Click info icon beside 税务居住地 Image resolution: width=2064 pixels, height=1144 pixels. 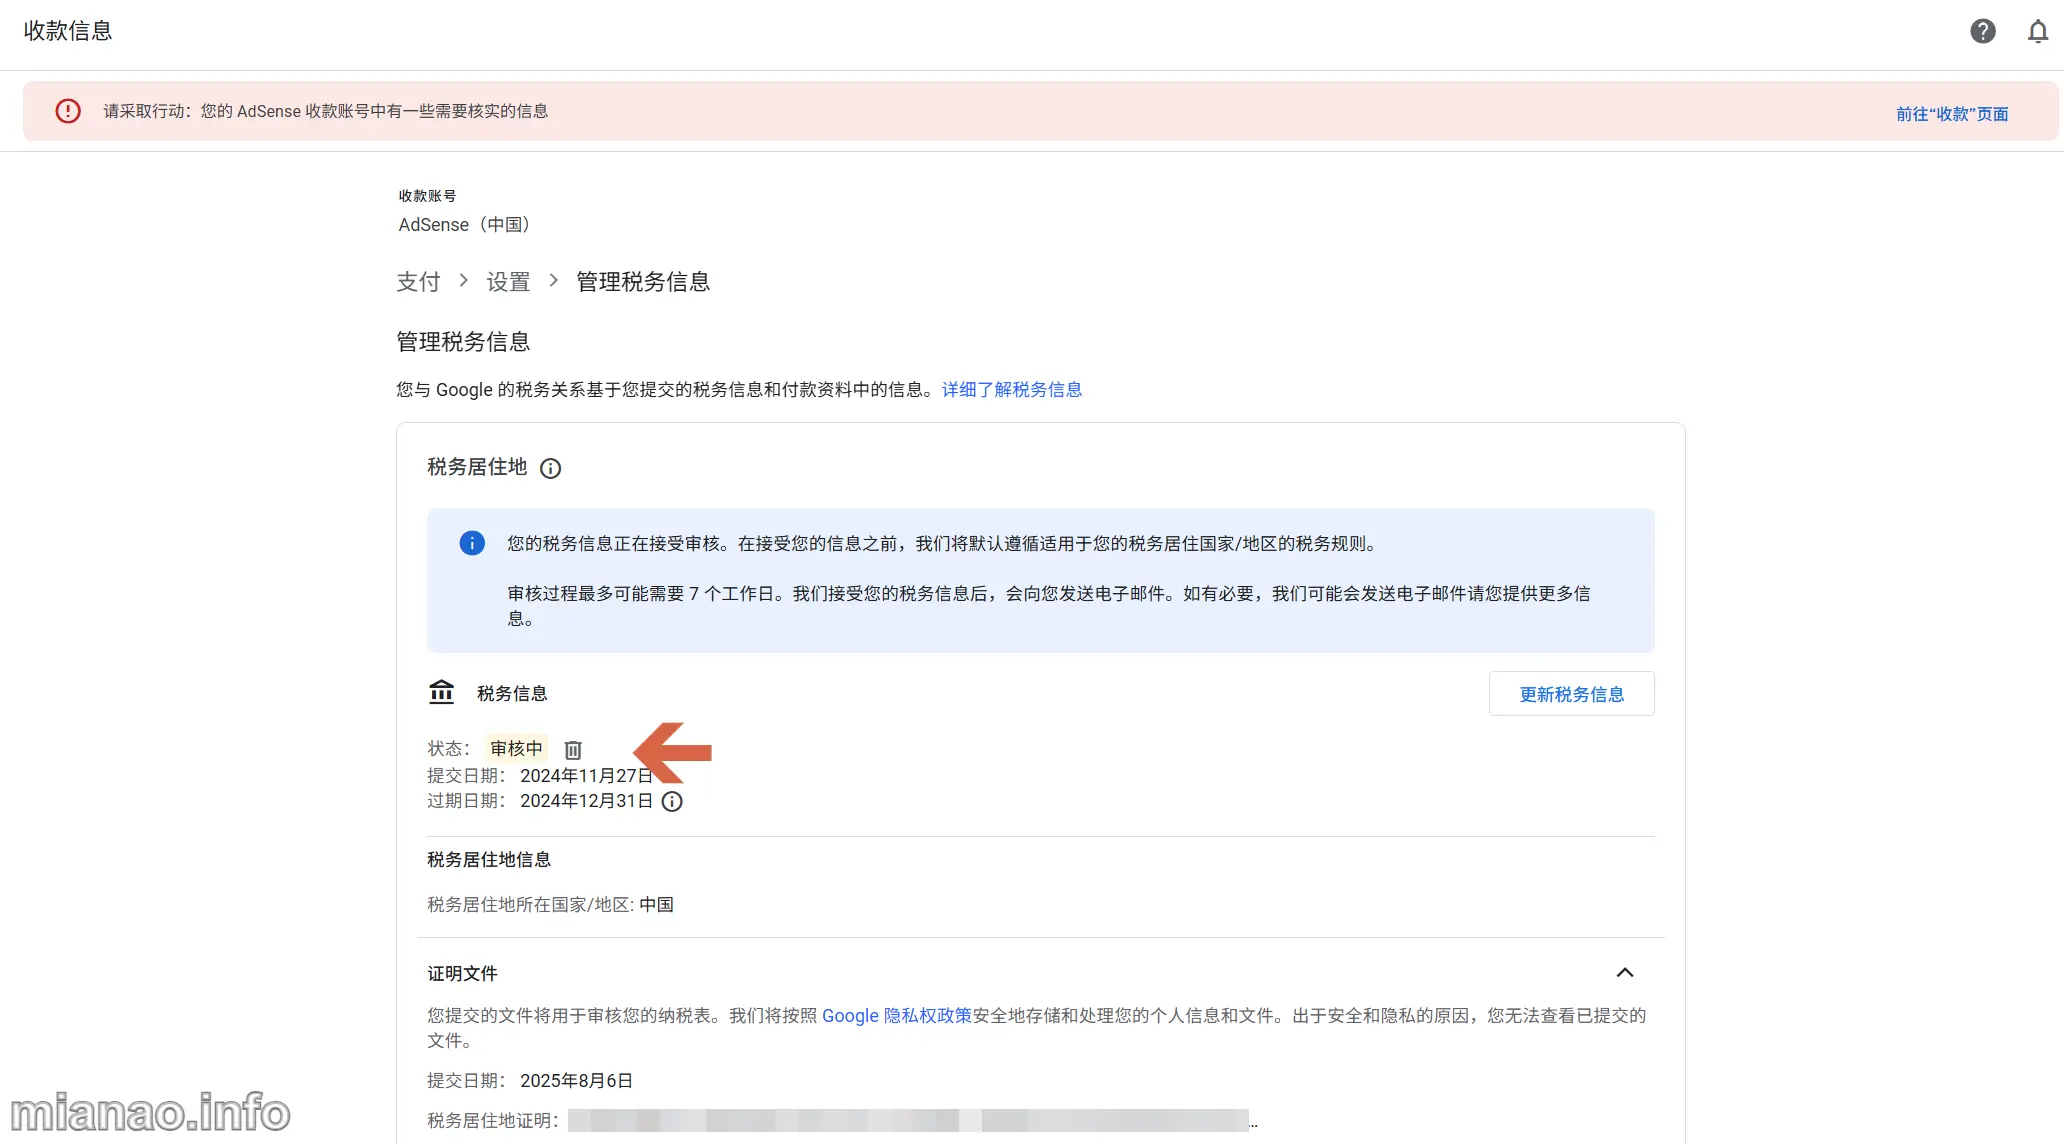tap(550, 468)
